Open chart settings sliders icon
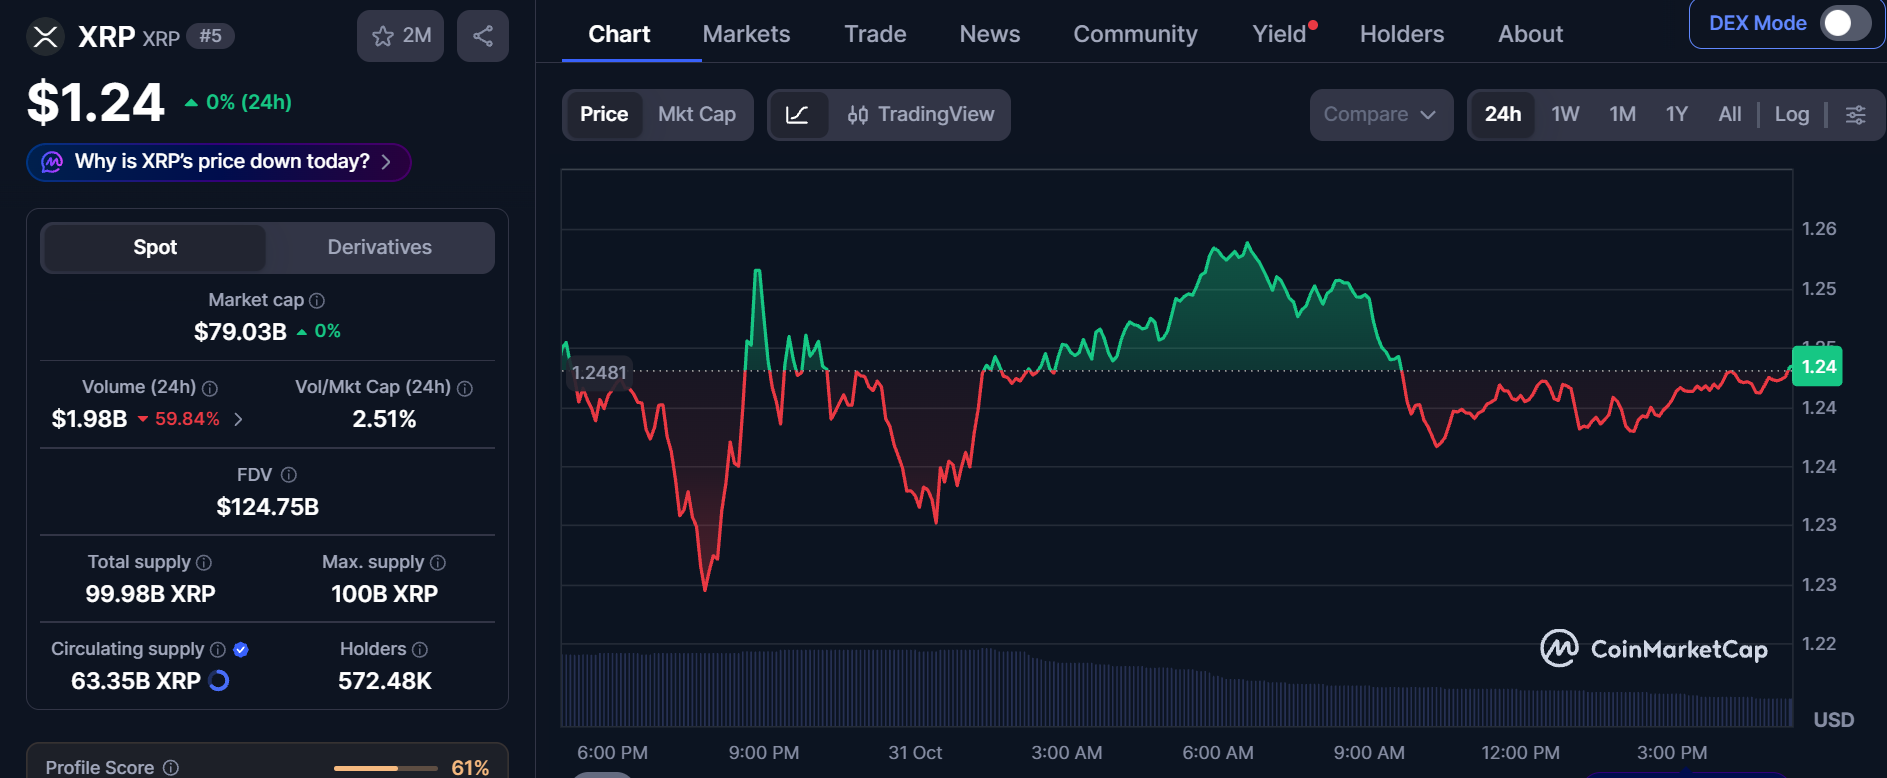Screen dimensions: 1887x778 (1855, 115)
